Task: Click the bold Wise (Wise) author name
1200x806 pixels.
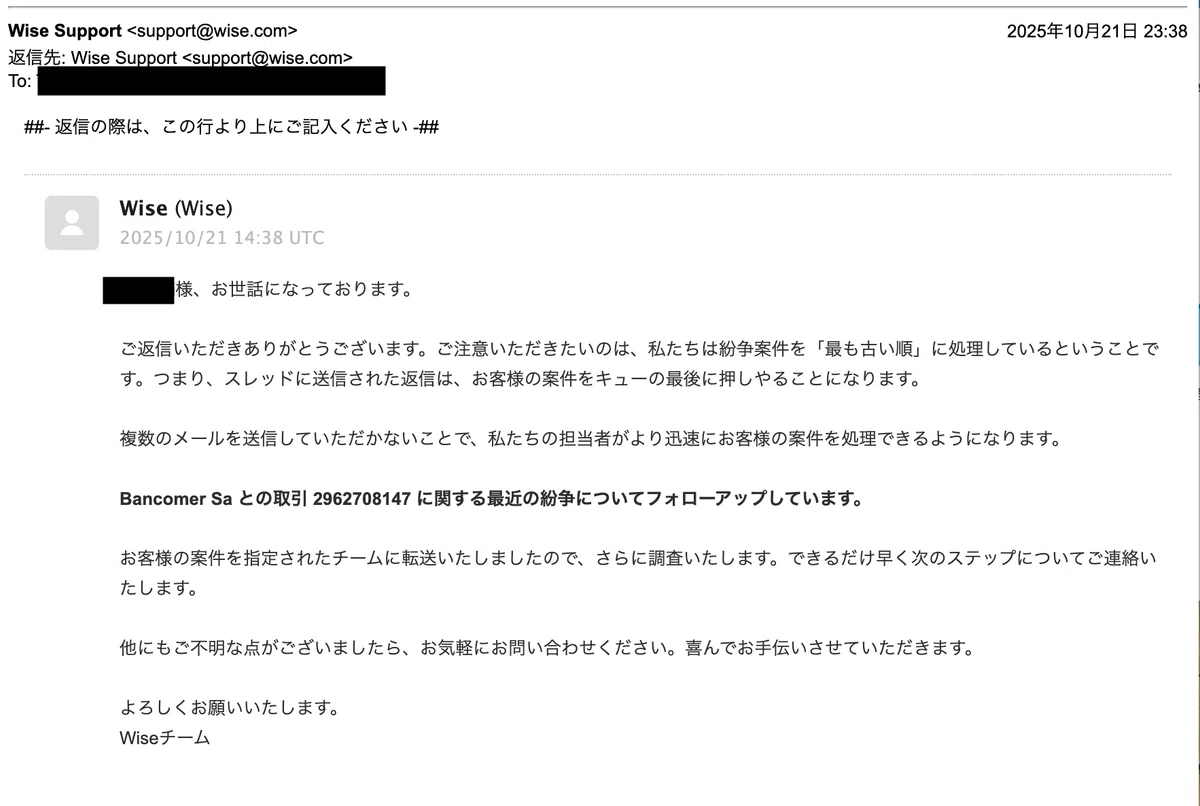Action: pyautogui.click(x=176, y=208)
